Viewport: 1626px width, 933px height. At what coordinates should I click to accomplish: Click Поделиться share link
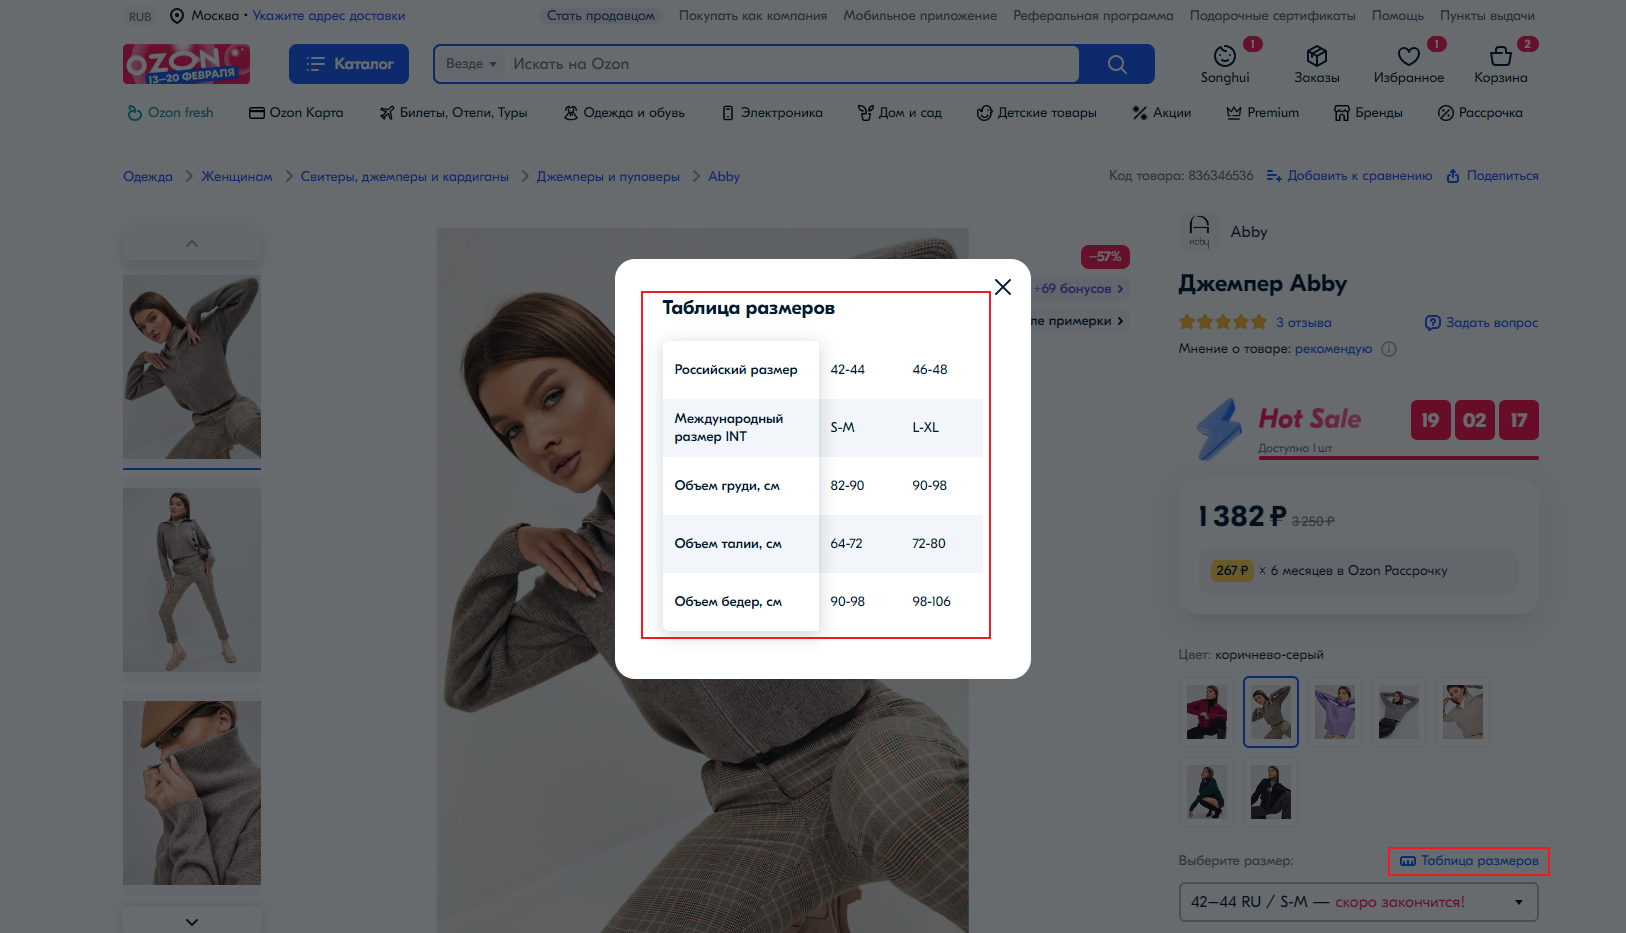coord(1492,176)
